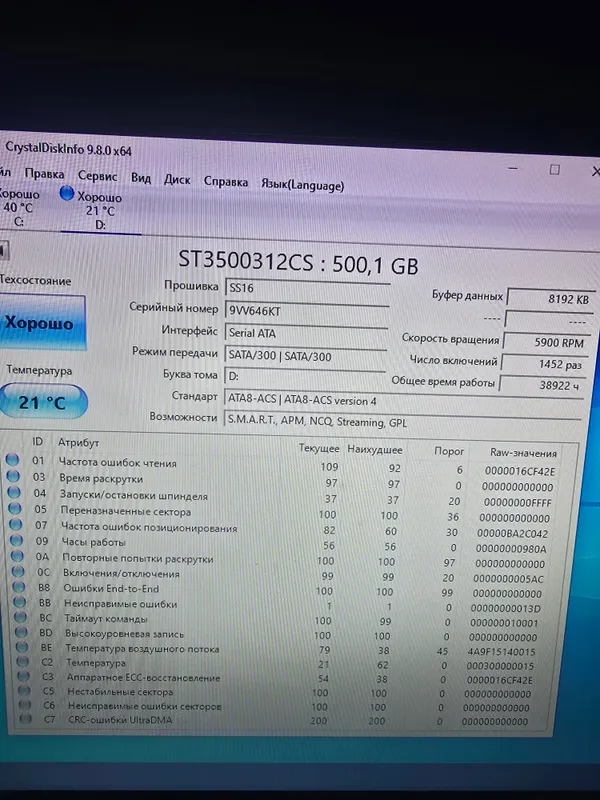The height and width of the screenshot is (800, 600).
Task: Click the Хорошо health status button
Action: tap(41, 323)
